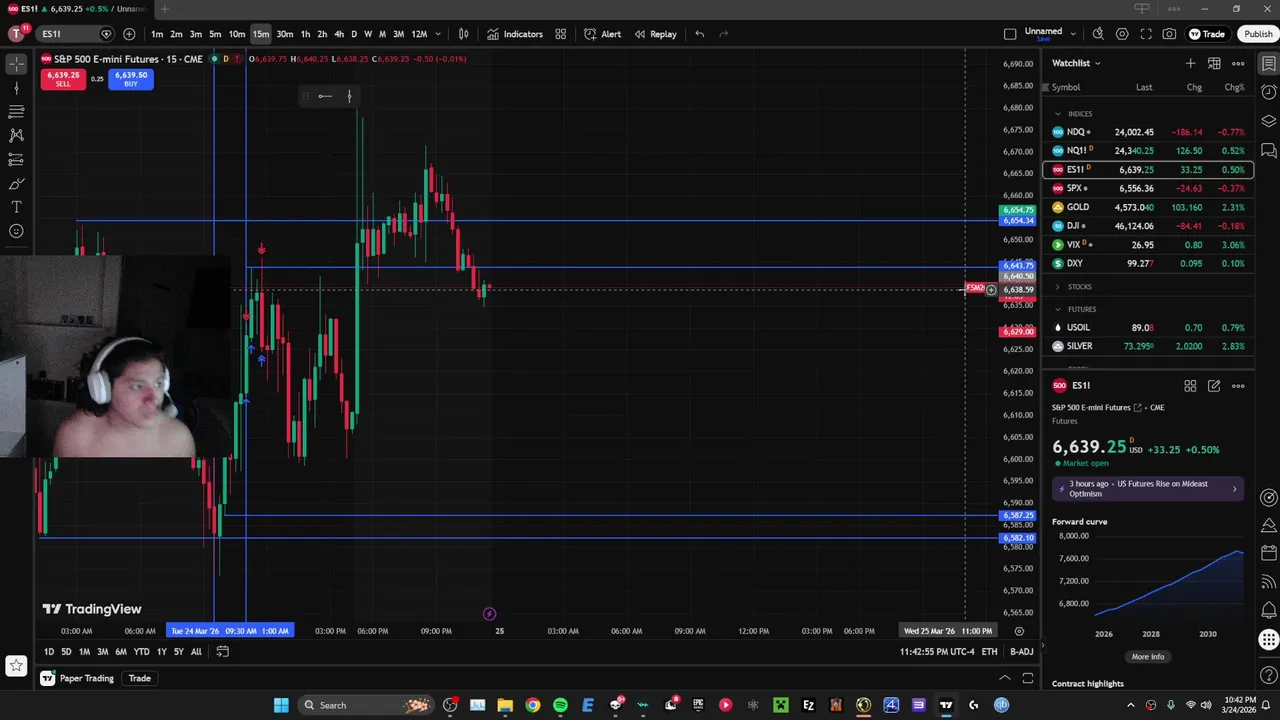Open the emoji icons tool
The width and height of the screenshot is (1280, 720).
[16, 231]
